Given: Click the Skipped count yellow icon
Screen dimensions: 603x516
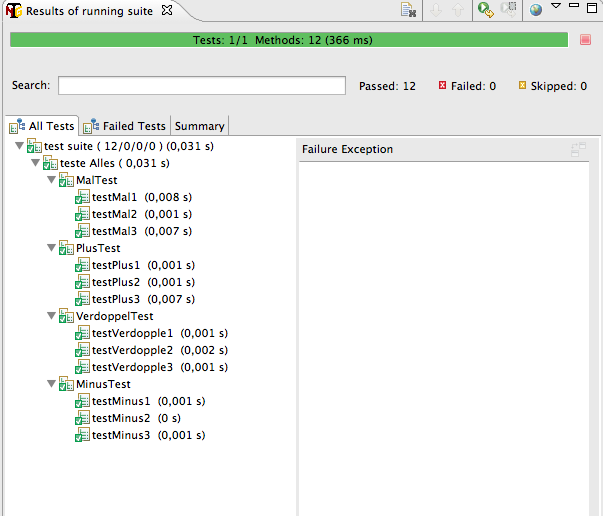Looking at the screenshot, I should [x=522, y=85].
